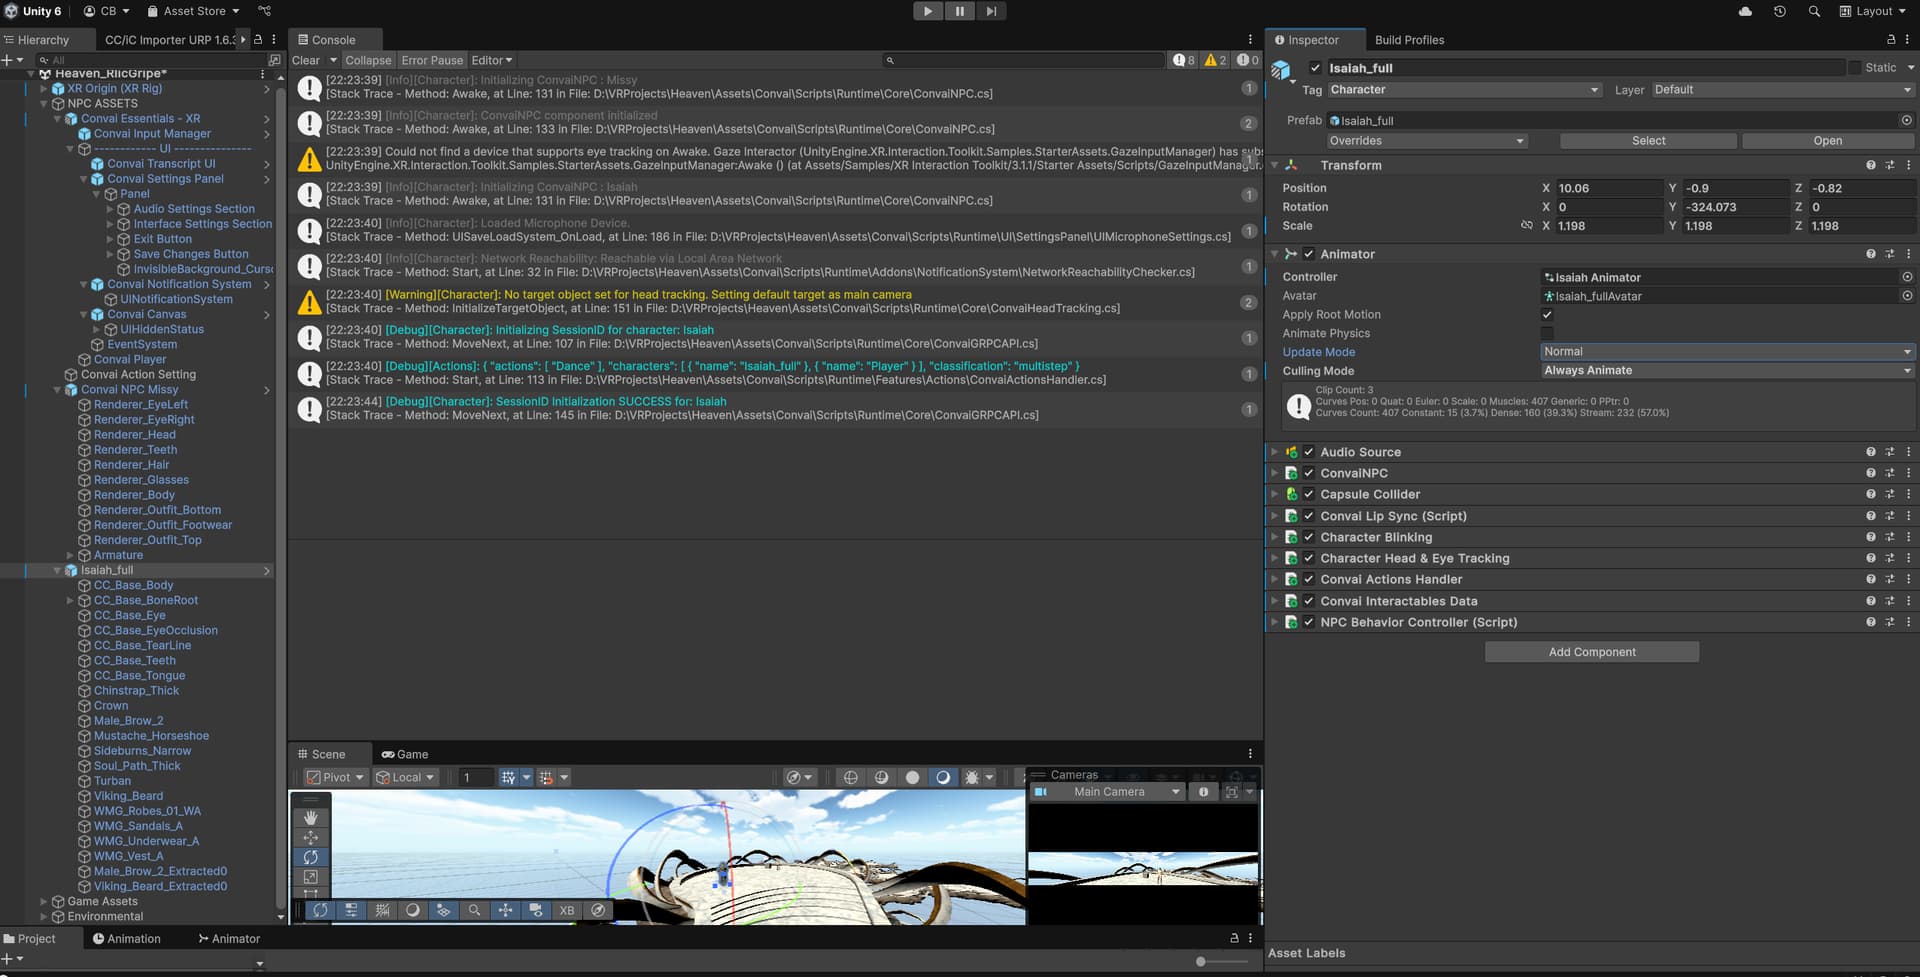
Task: Click the Step frame button
Action: click(991, 11)
